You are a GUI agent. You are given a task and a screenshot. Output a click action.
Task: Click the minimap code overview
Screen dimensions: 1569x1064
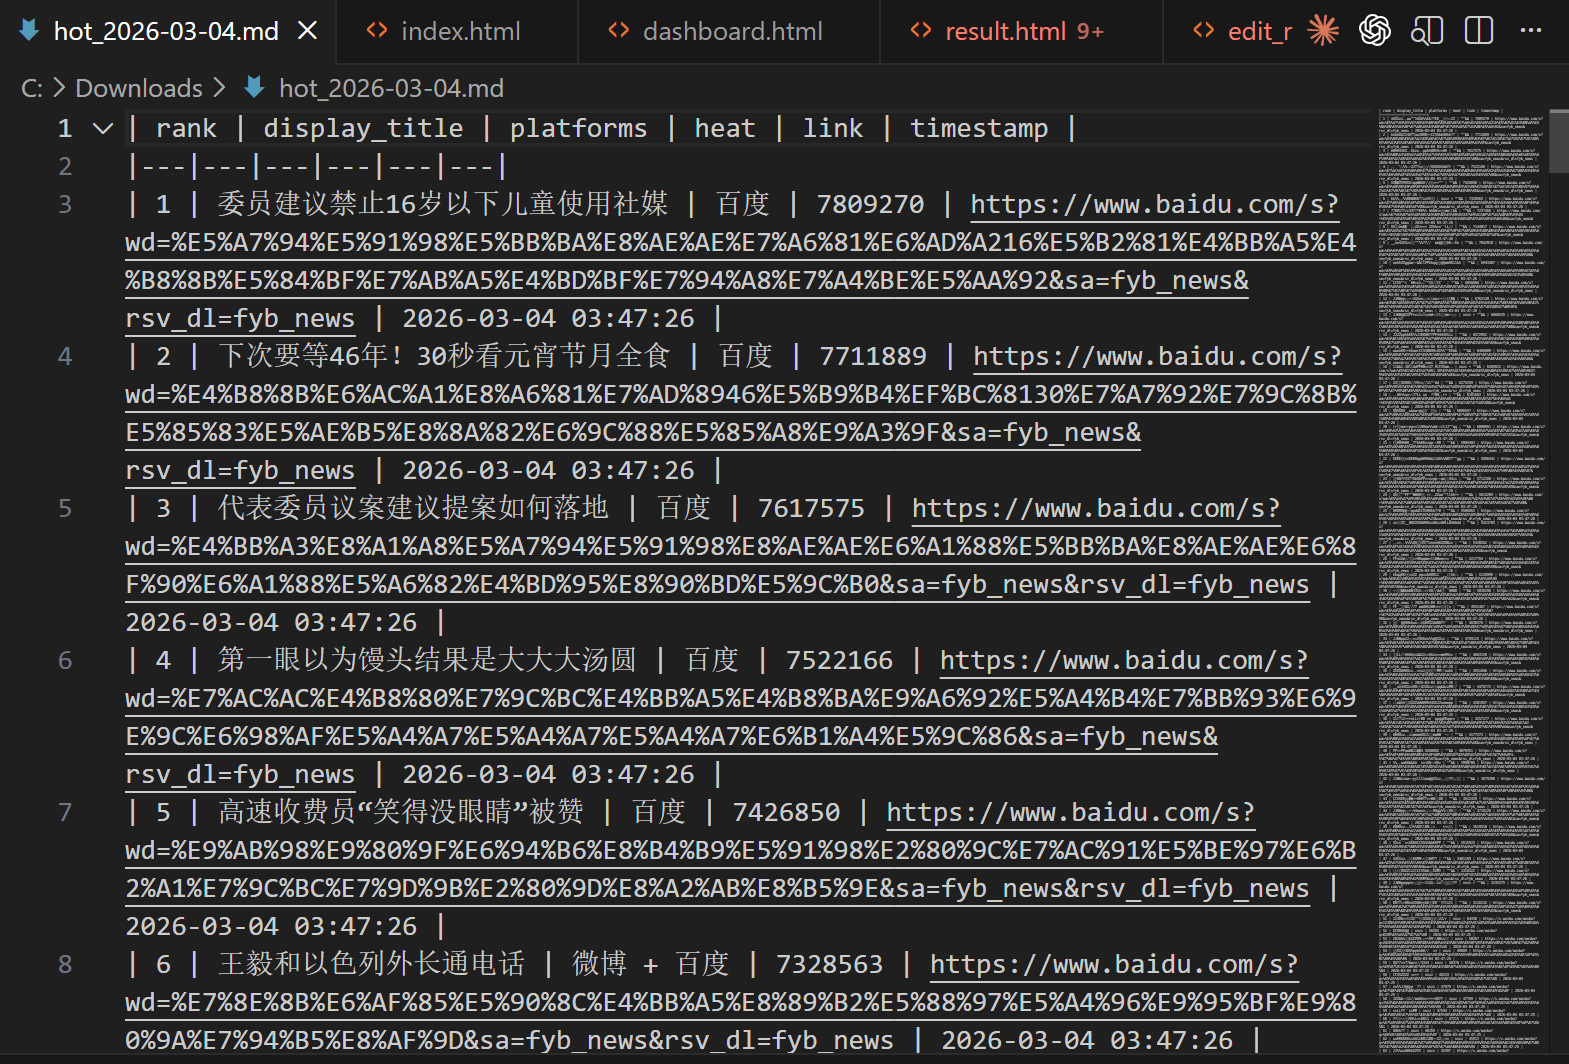click(x=1461, y=500)
